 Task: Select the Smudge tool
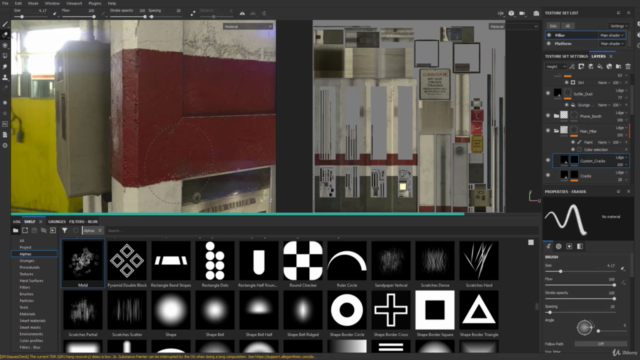coord(5,67)
